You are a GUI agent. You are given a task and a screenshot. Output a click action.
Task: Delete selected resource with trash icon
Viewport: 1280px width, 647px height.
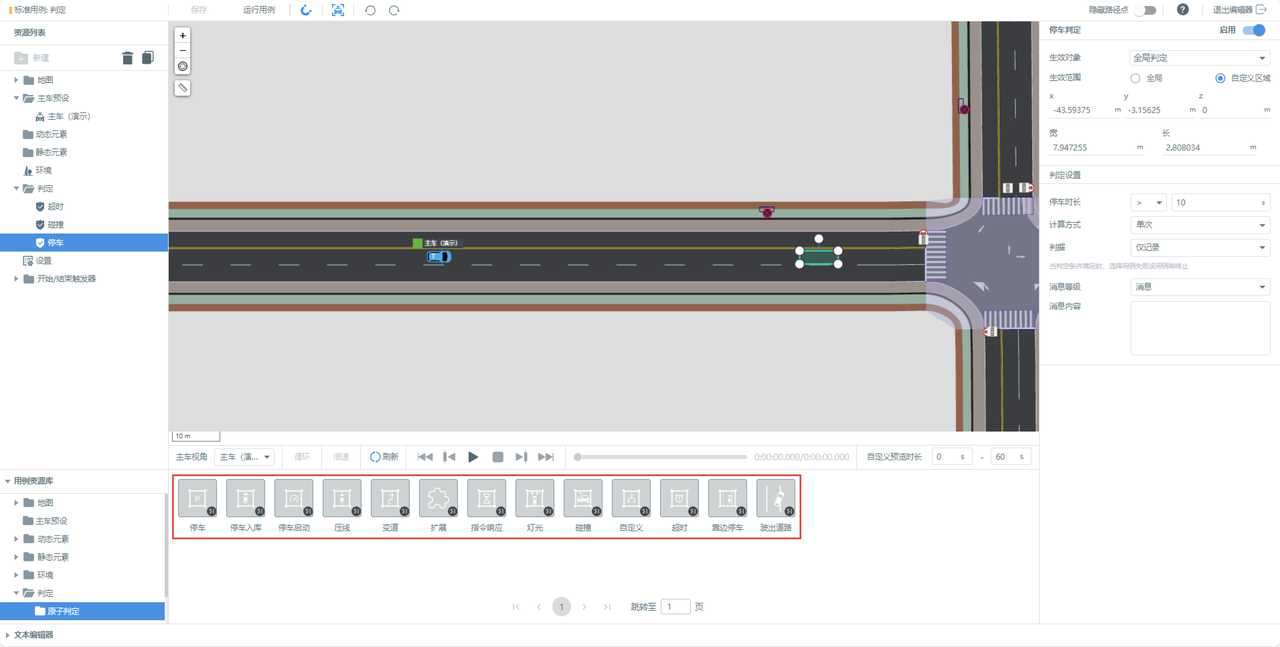[x=127, y=58]
